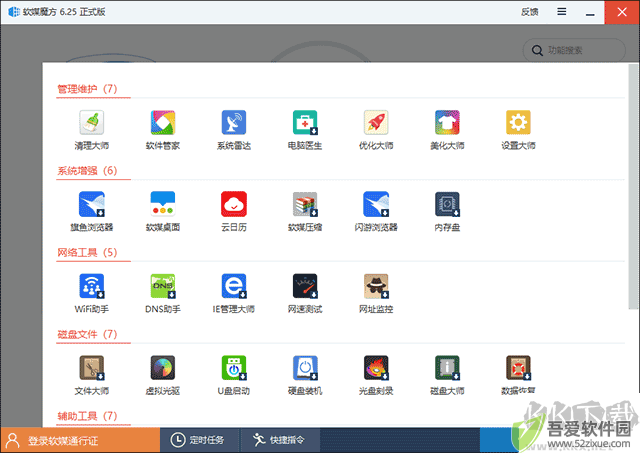Launch 旗鱼浏览器 browser icon
The width and height of the screenshot is (640, 453).
click(x=91, y=204)
